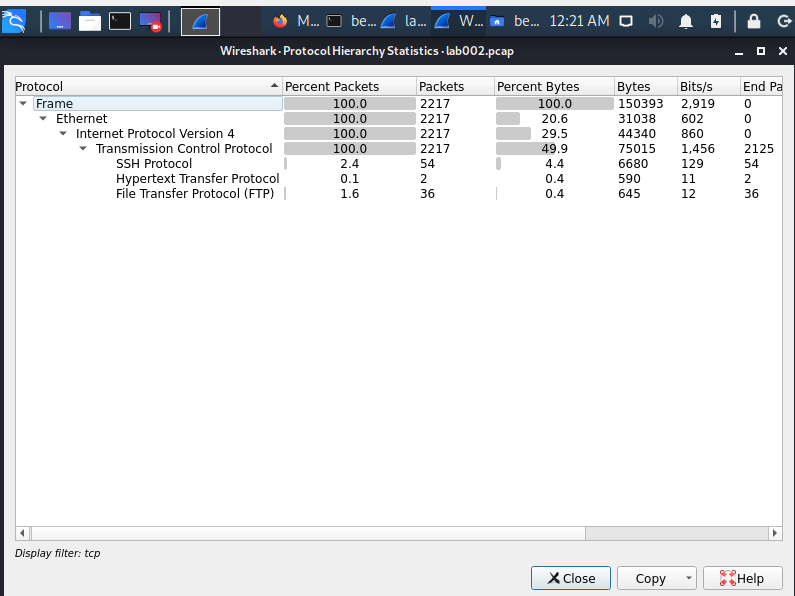
Task: Sort by the Percent Packets column header
Action: click(349, 87)
